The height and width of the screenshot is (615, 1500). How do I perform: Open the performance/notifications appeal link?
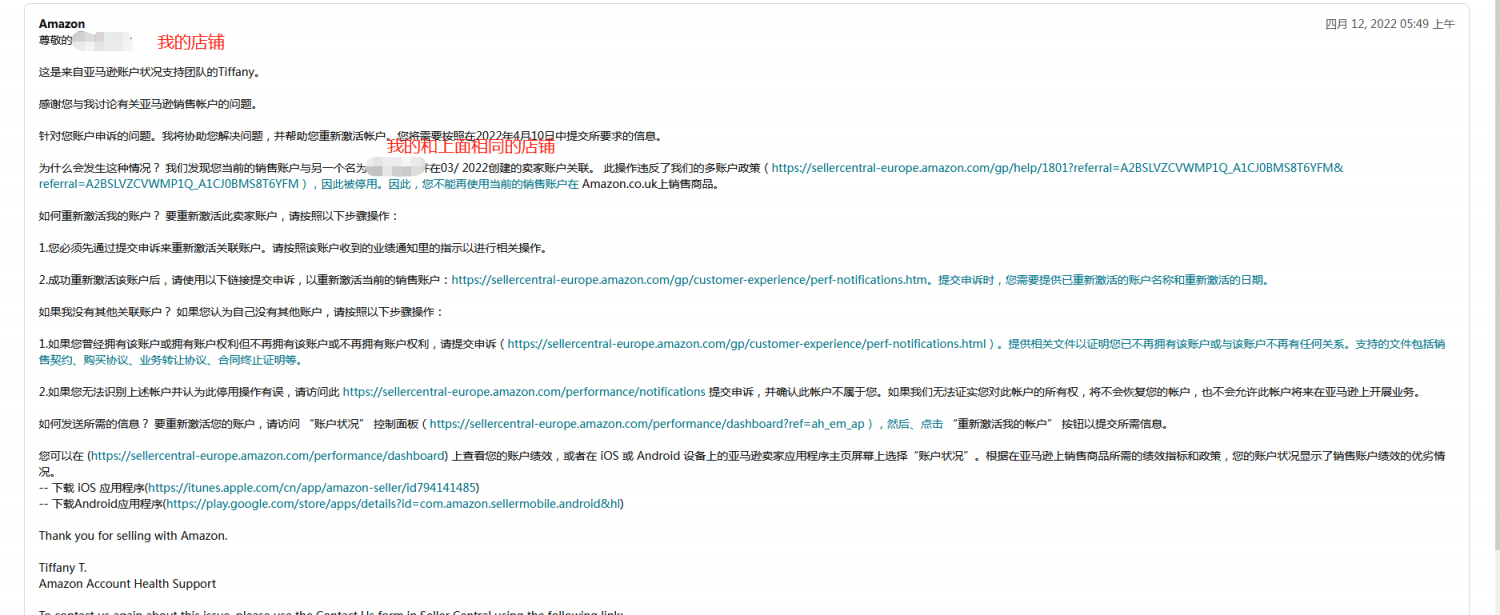pyautogui.click(x=524, y=392)
